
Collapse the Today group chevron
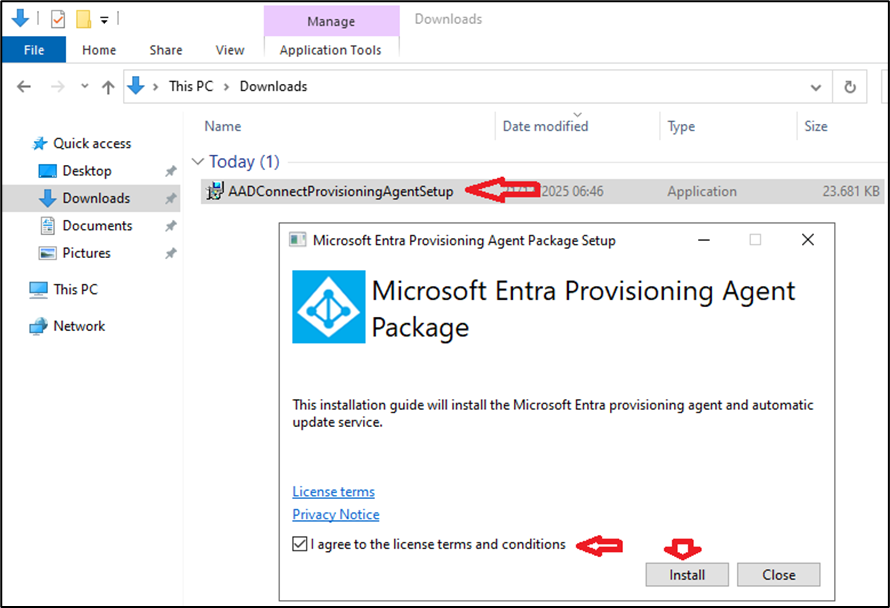coord(198,162)
